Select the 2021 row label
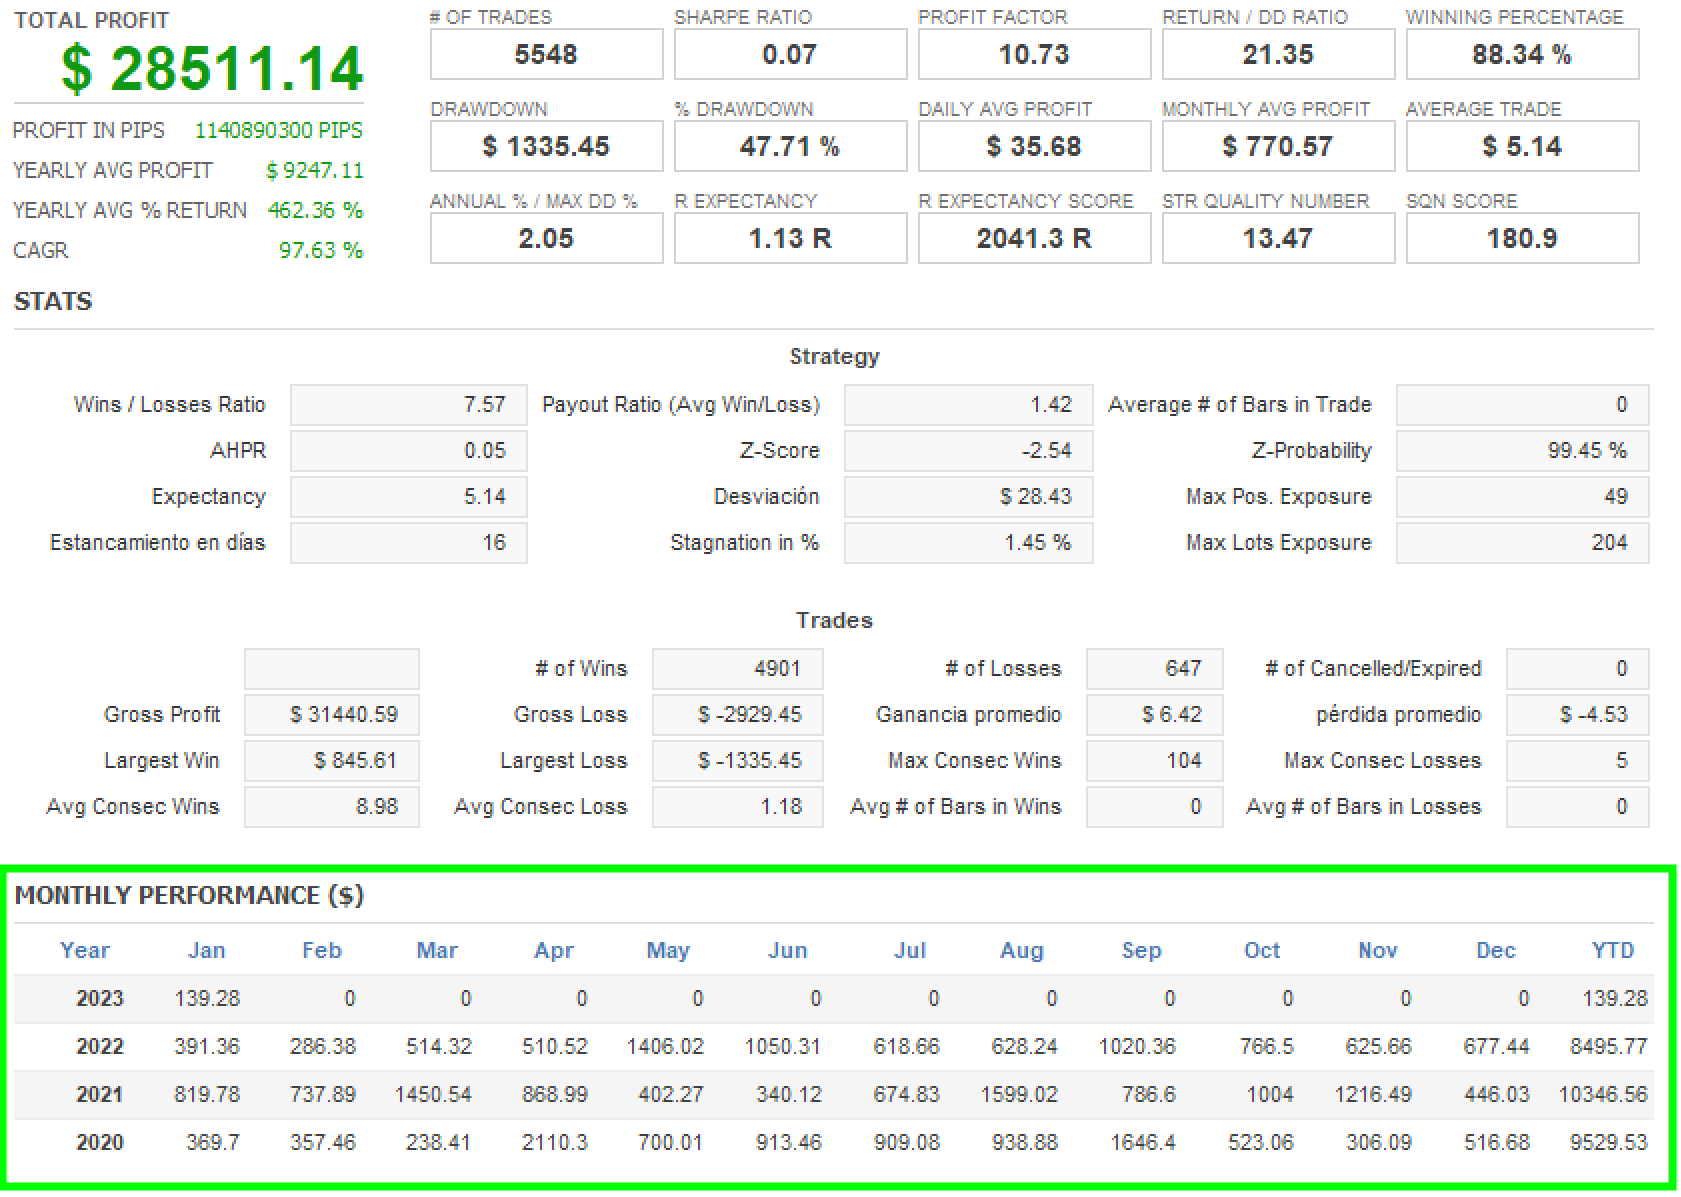 coord(100,1095)
